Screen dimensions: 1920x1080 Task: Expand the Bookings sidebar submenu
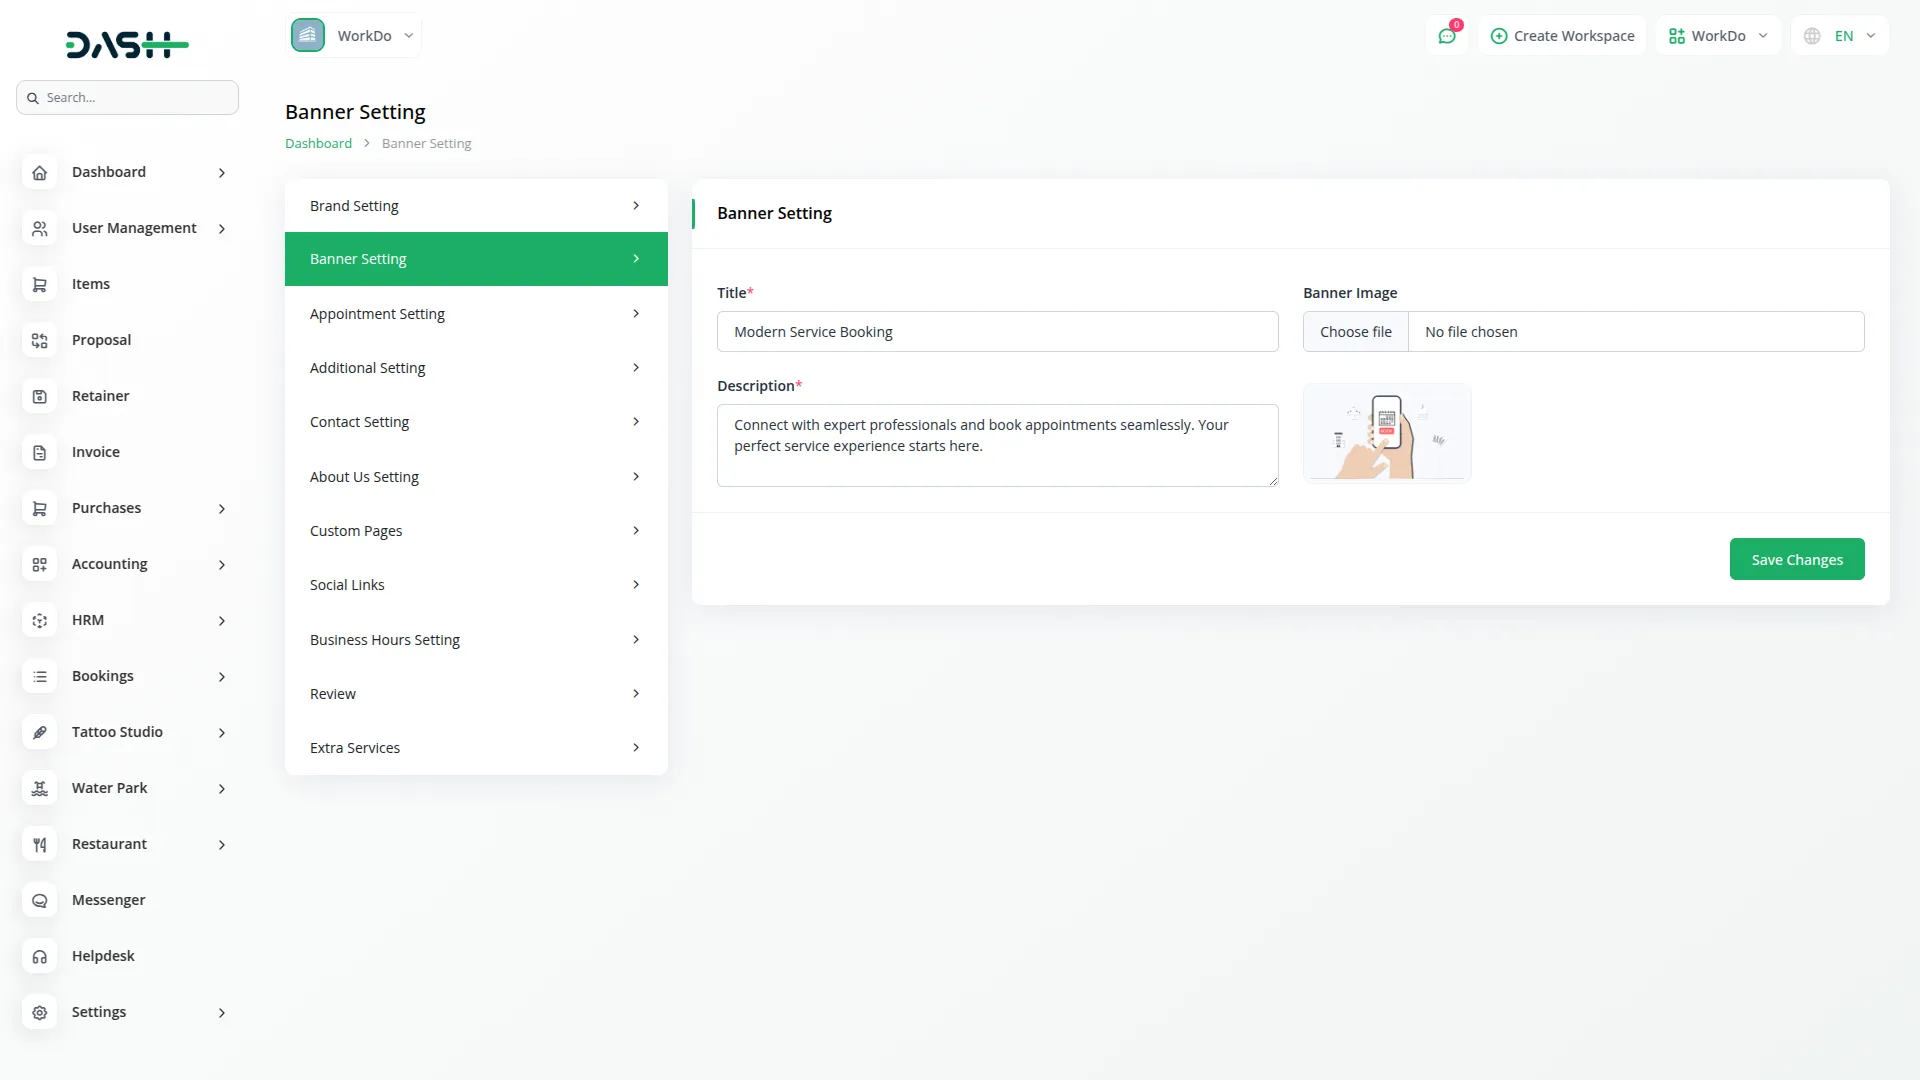[222, 677]
